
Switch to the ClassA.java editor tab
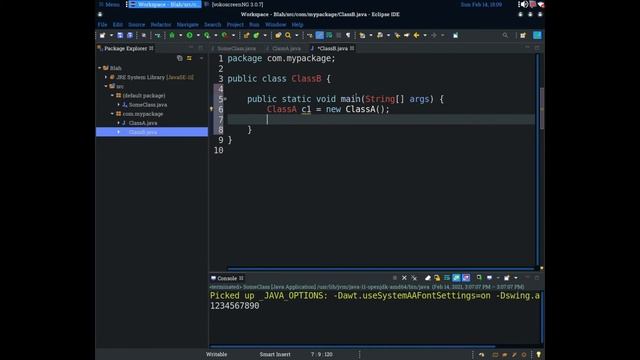pos(284,48)
